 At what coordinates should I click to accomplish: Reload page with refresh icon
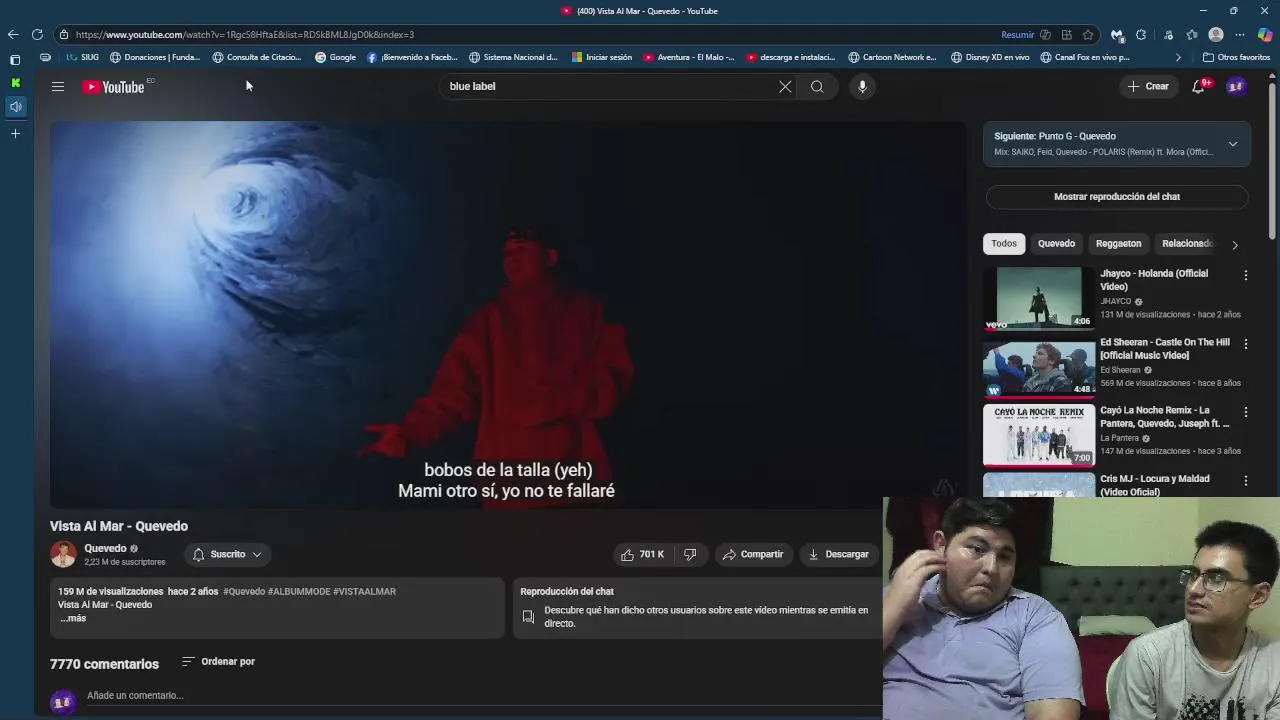click(37, 34)
